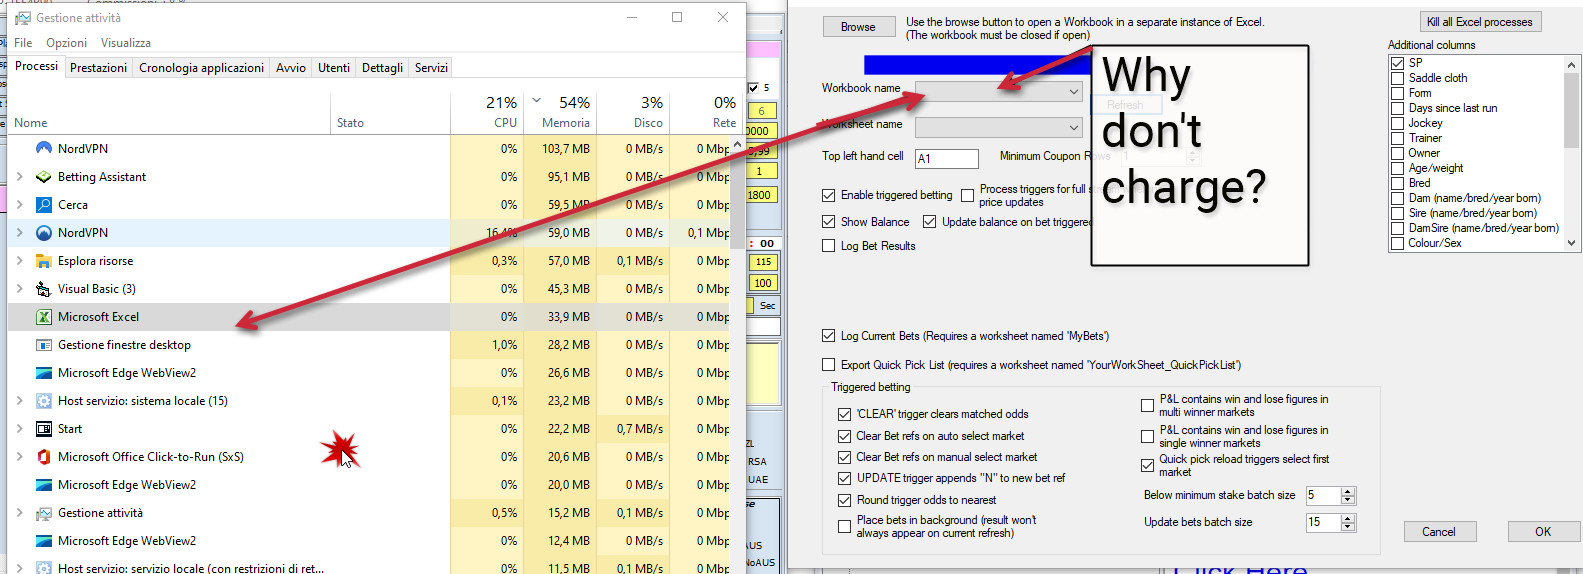The height and width of the screenshot is (574, 1583).
Task: Click the Microsoft Excel process icon
Action: 43,316
